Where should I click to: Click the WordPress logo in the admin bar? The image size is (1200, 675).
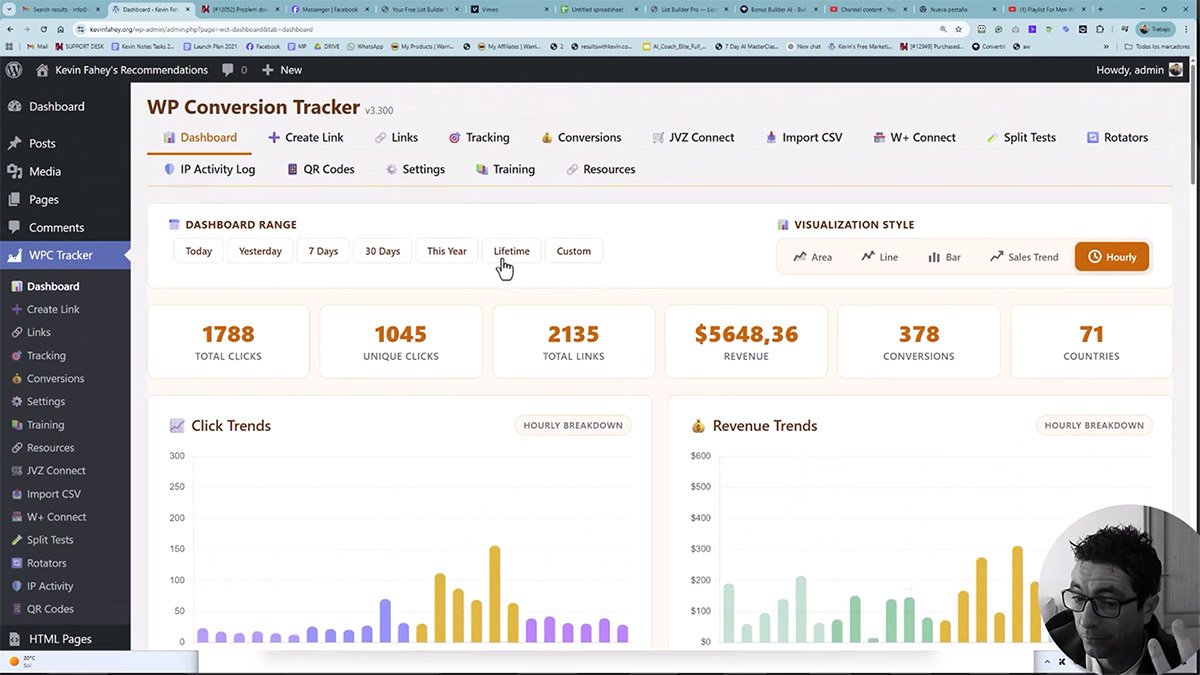(x=14, y=70)
